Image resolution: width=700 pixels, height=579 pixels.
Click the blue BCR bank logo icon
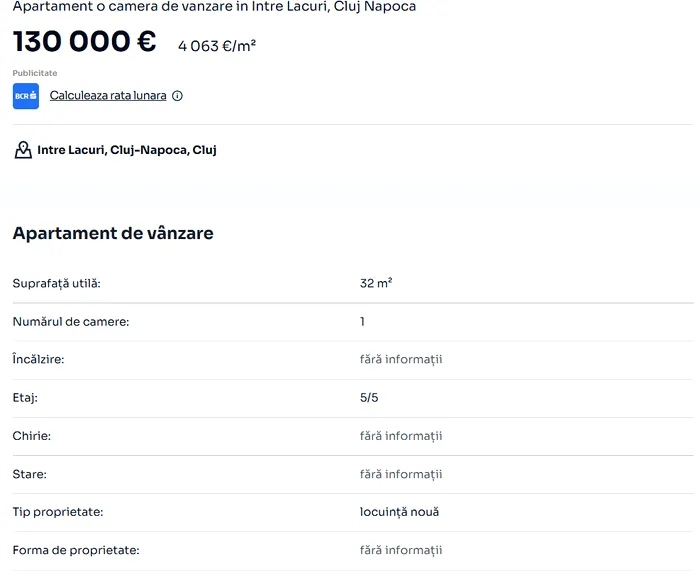point(26,96)
